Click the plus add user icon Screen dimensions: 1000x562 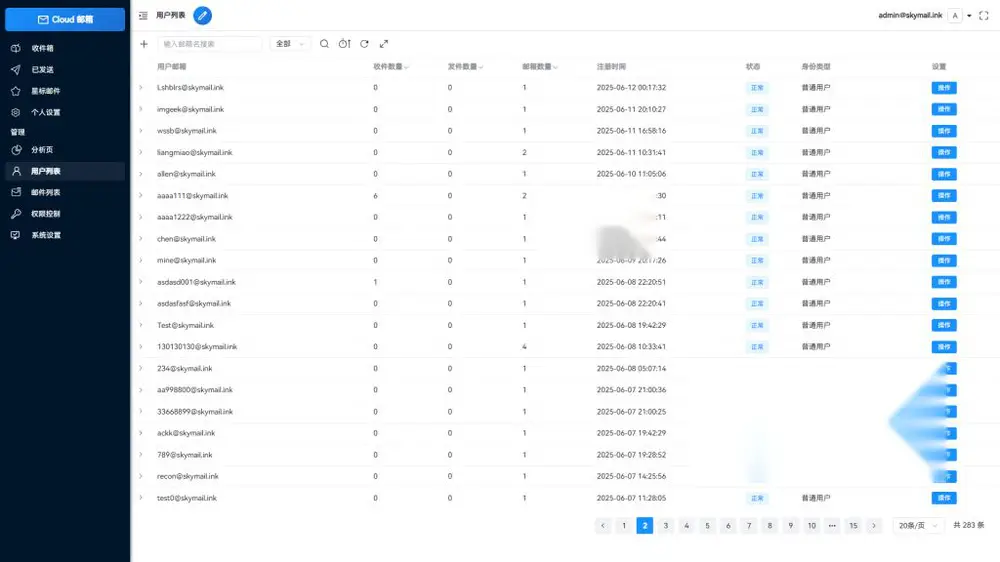pos(143,44)
